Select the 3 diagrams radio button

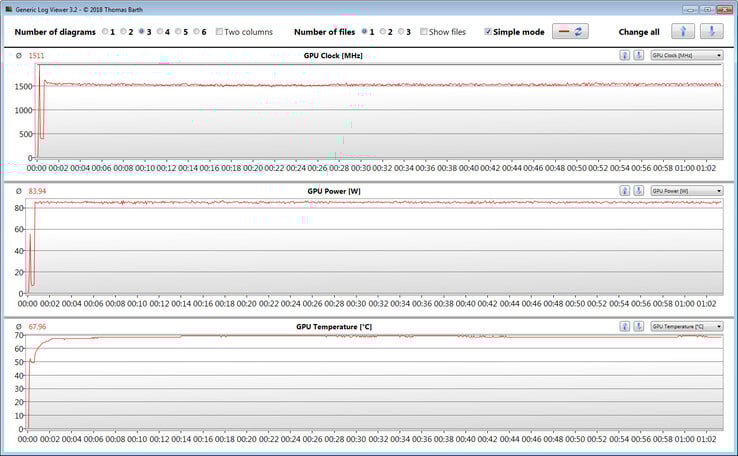pos(142,32)
